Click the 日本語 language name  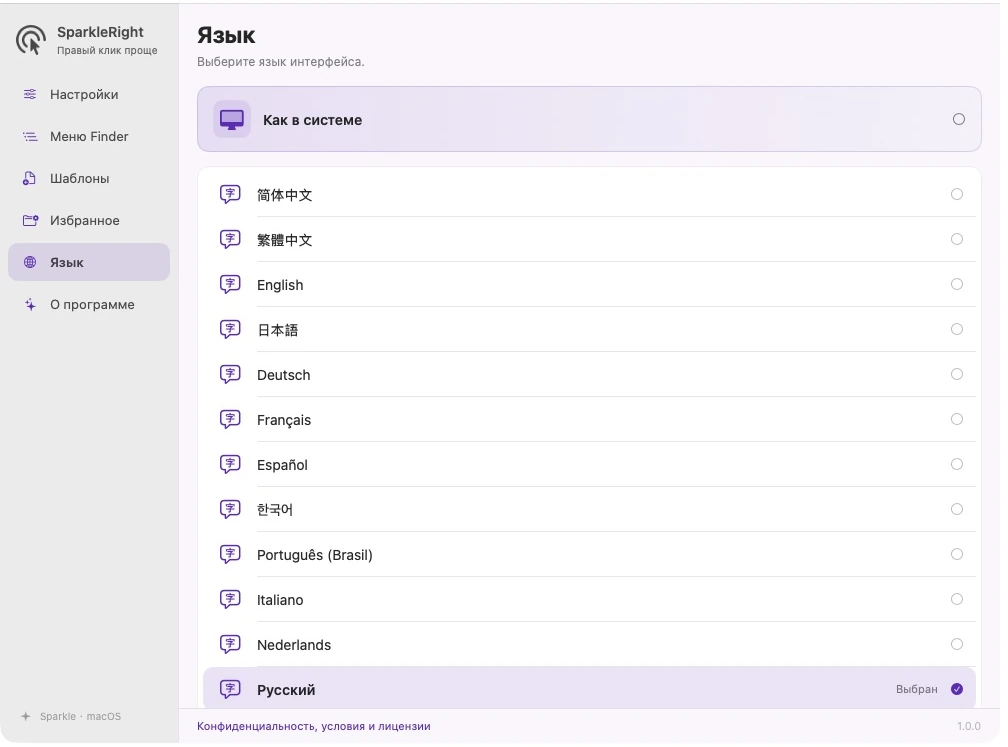278,330
